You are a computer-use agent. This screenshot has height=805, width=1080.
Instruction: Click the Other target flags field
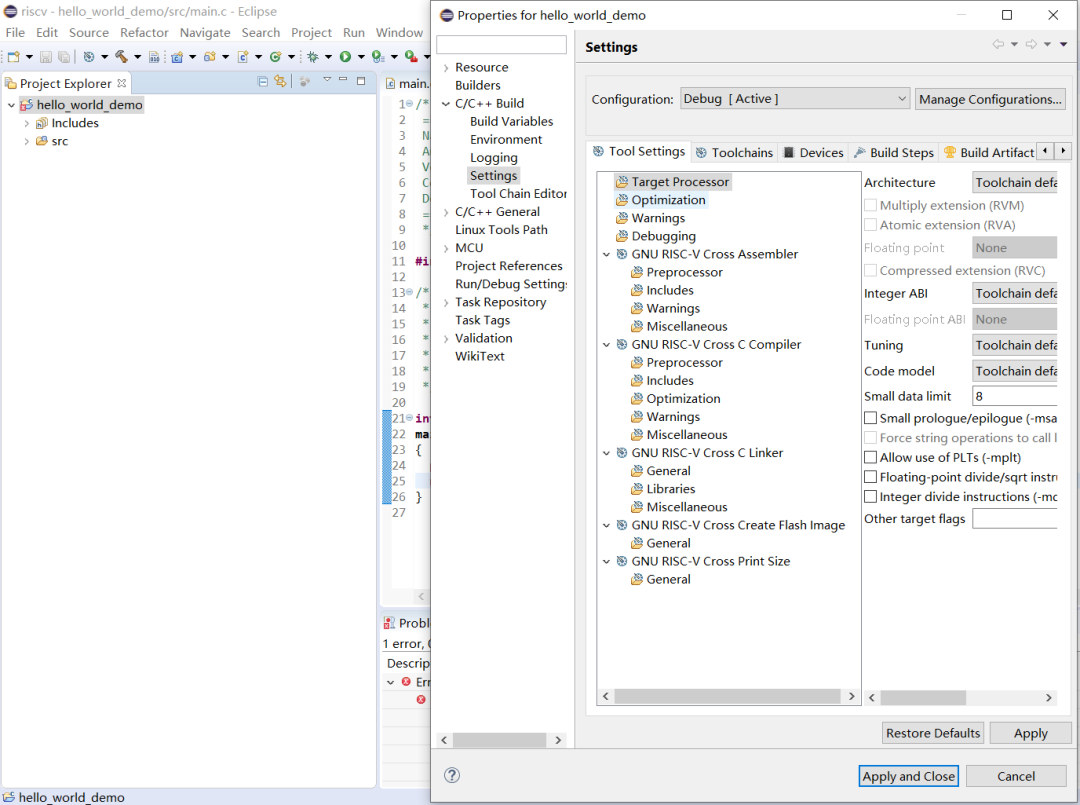point(1015,519)
